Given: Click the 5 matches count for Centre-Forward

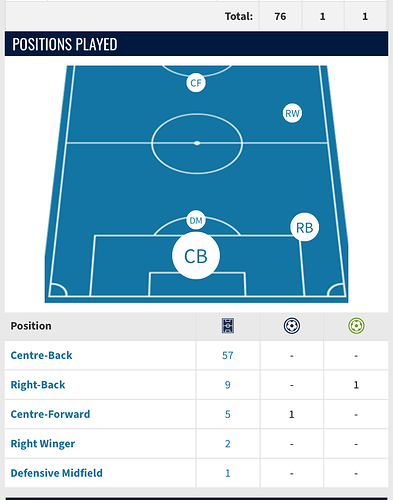Looking at the screenshot, I should coord(228,414).
